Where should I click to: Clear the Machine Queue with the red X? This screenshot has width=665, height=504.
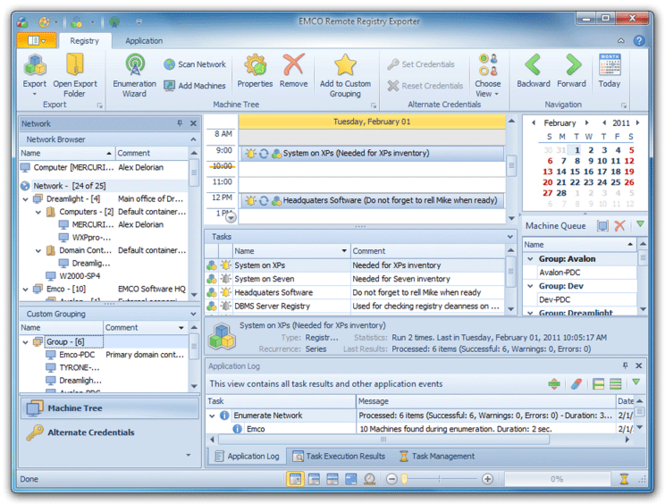click(x=620, y=226)
